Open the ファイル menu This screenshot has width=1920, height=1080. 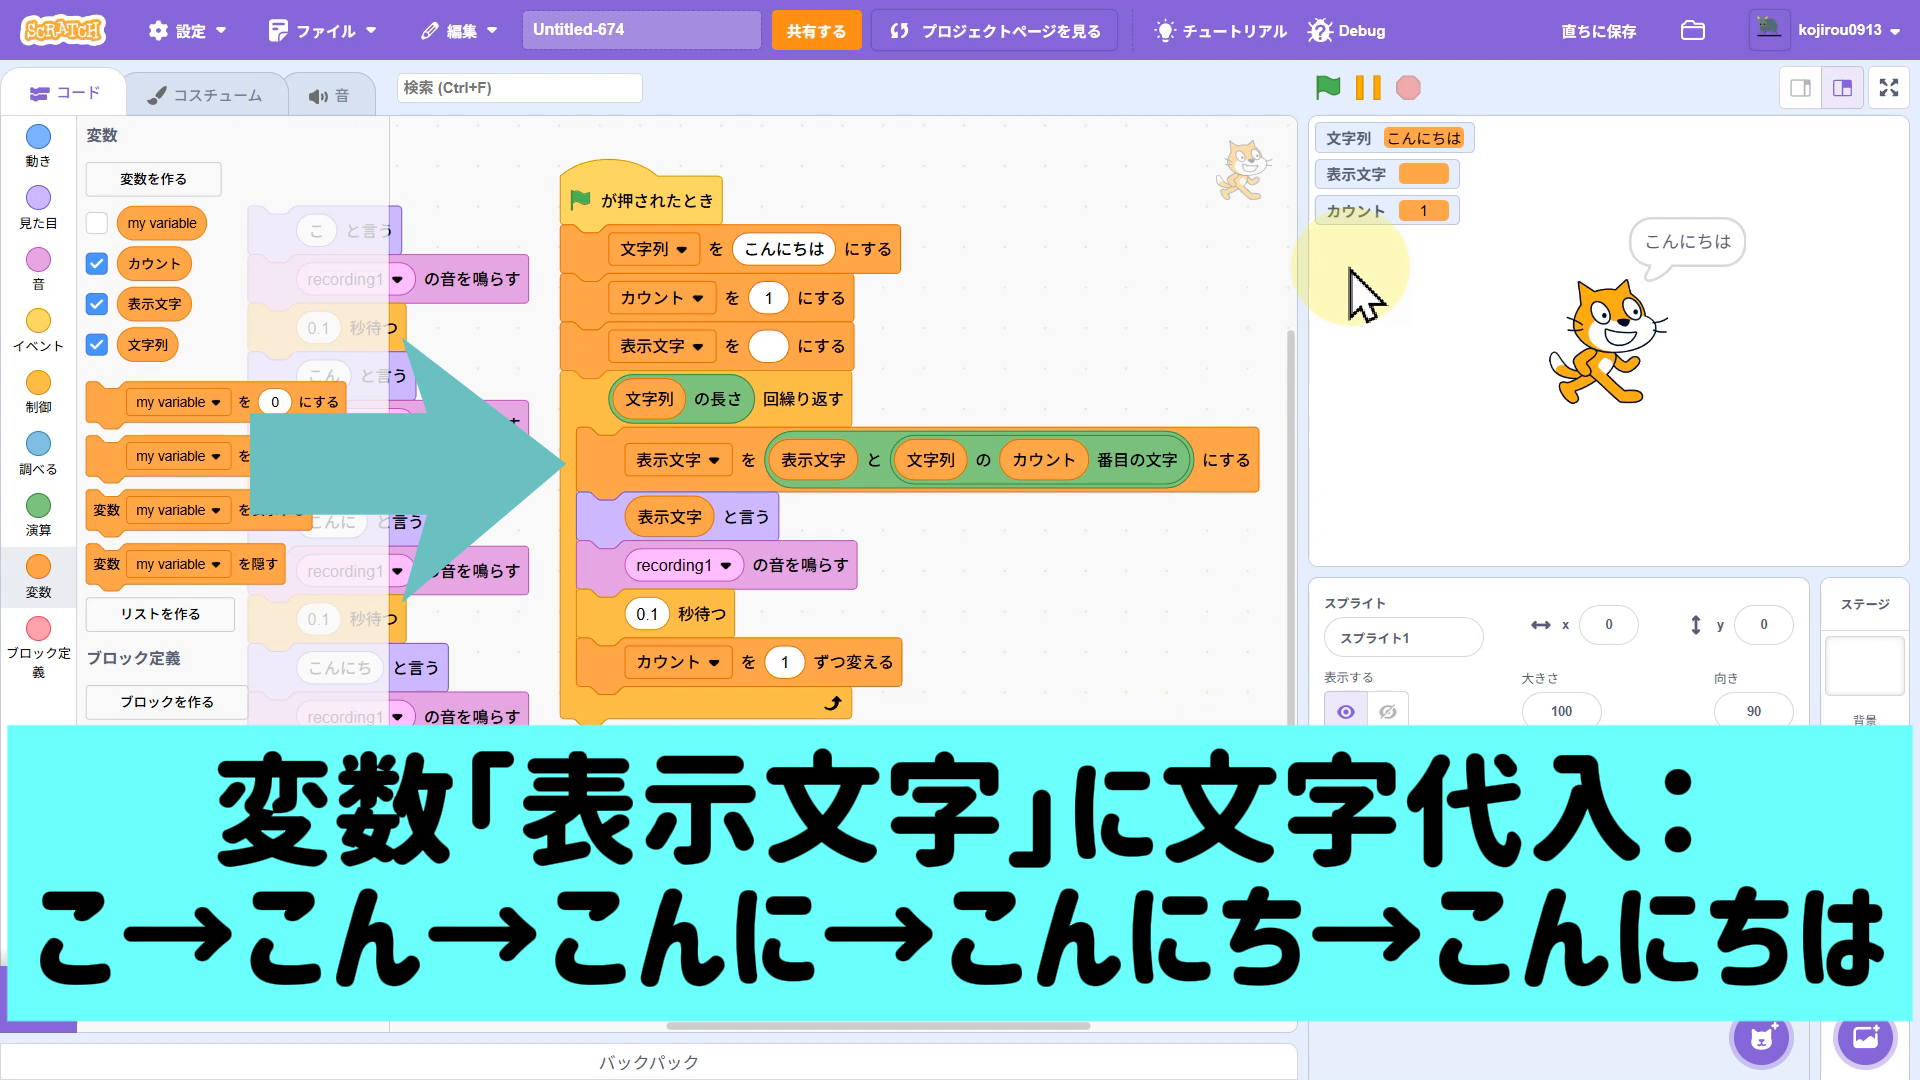tap(323, 30)
